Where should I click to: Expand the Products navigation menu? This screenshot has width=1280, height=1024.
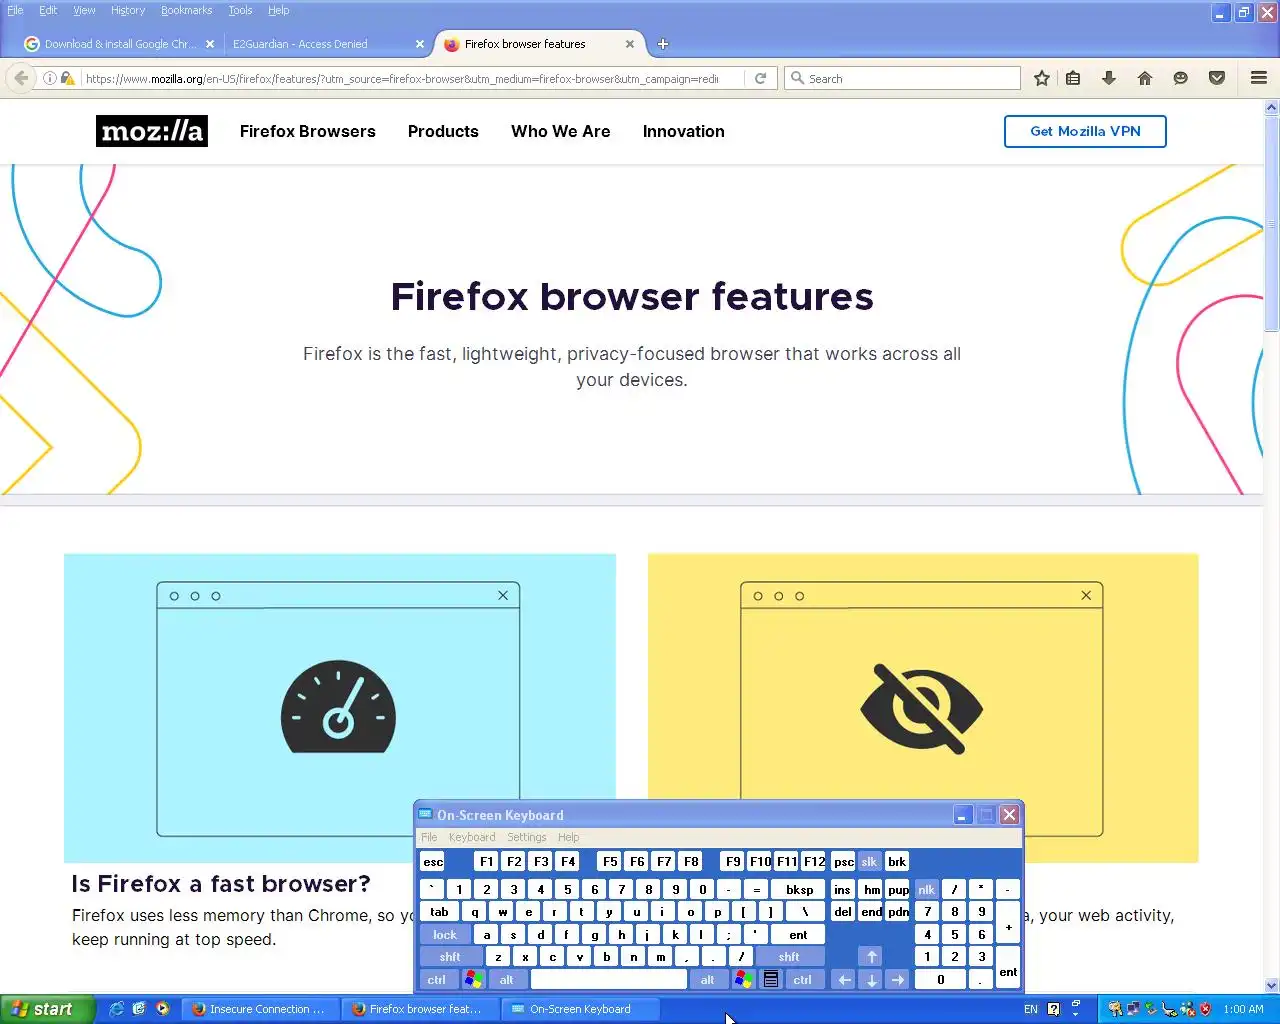tap(443, 131)
